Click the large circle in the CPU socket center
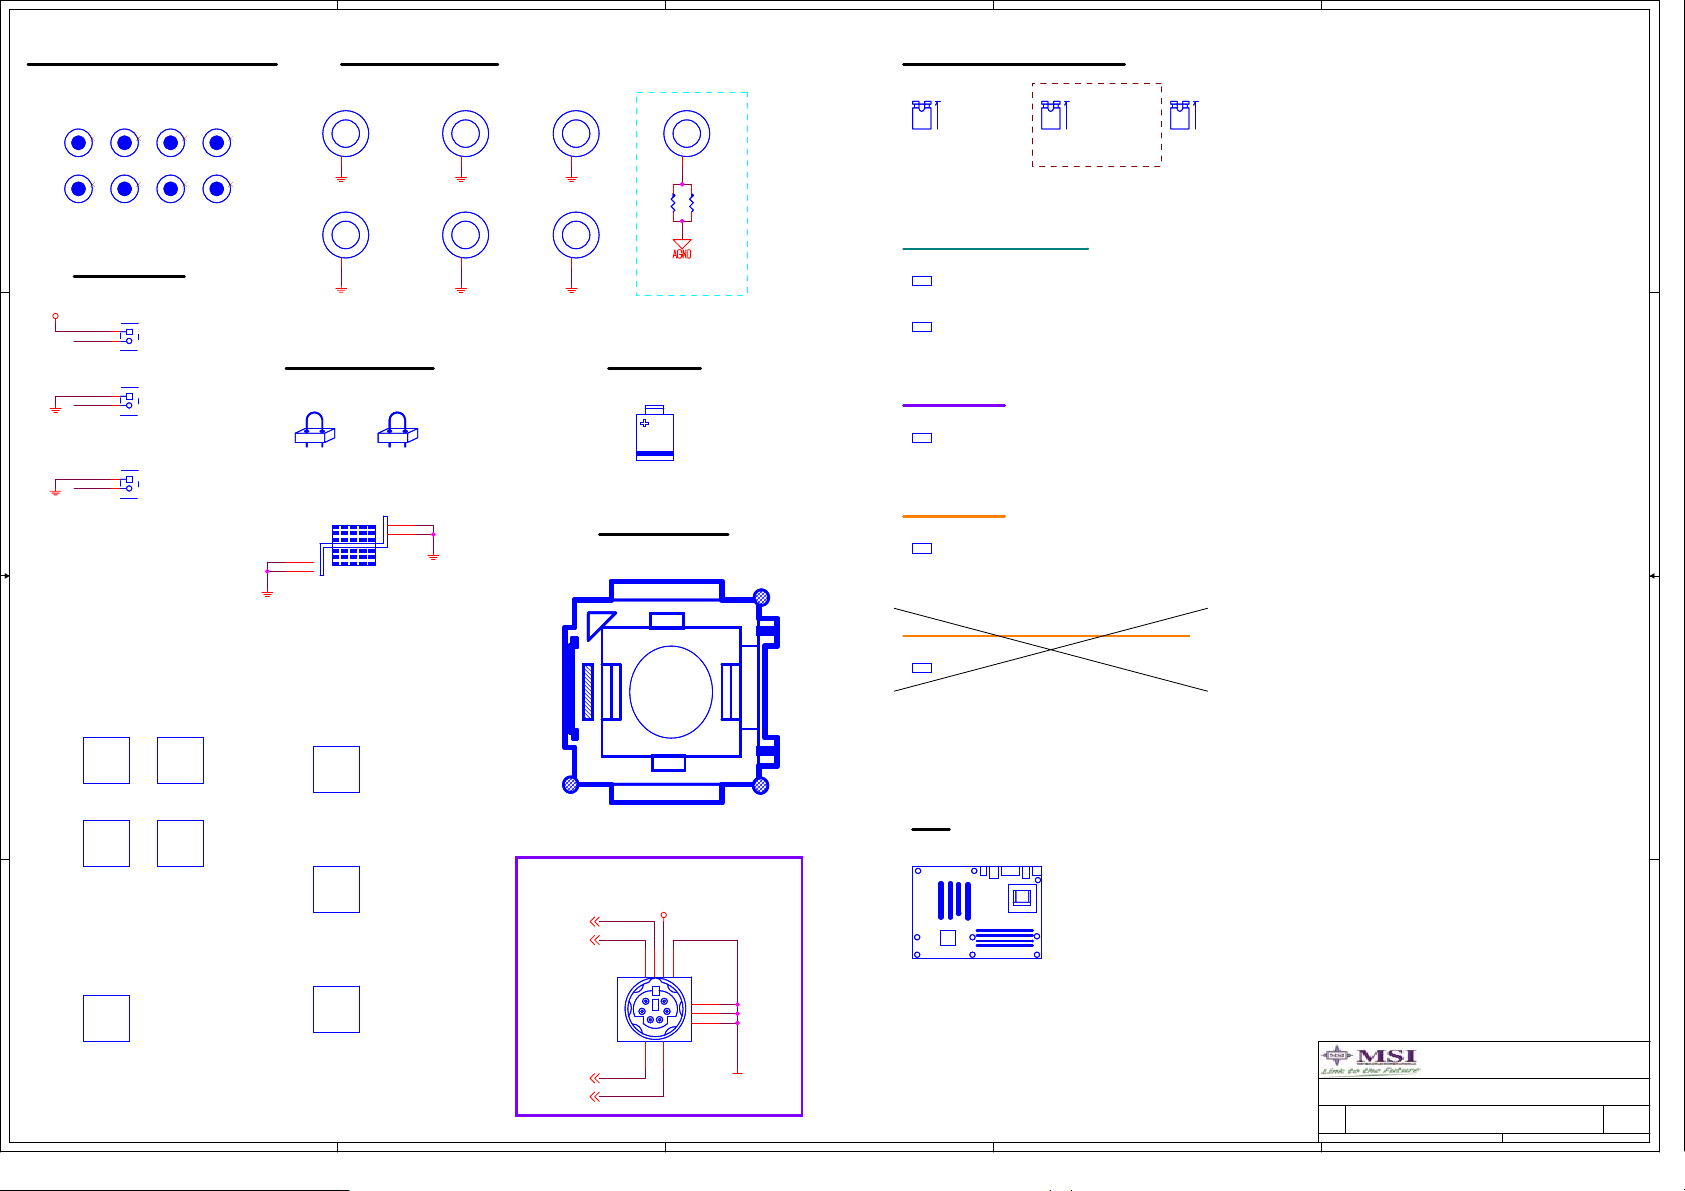Viewport: 1685px width, 1191px height. pos(671,692)
